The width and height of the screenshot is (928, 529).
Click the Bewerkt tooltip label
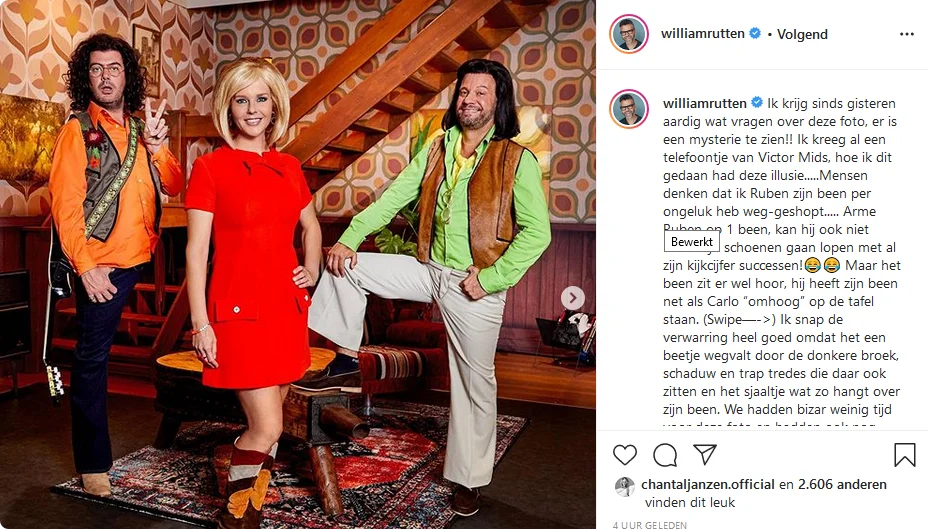click(692, 241)
